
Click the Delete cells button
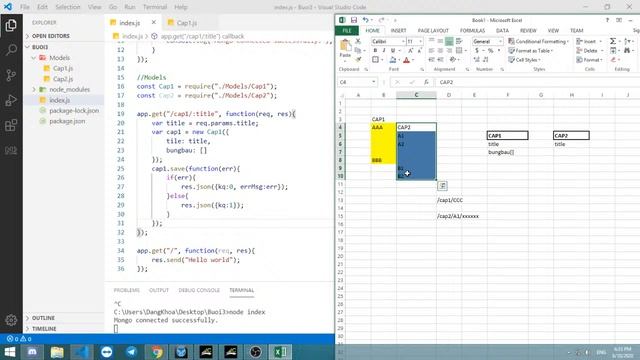[589, 51]
